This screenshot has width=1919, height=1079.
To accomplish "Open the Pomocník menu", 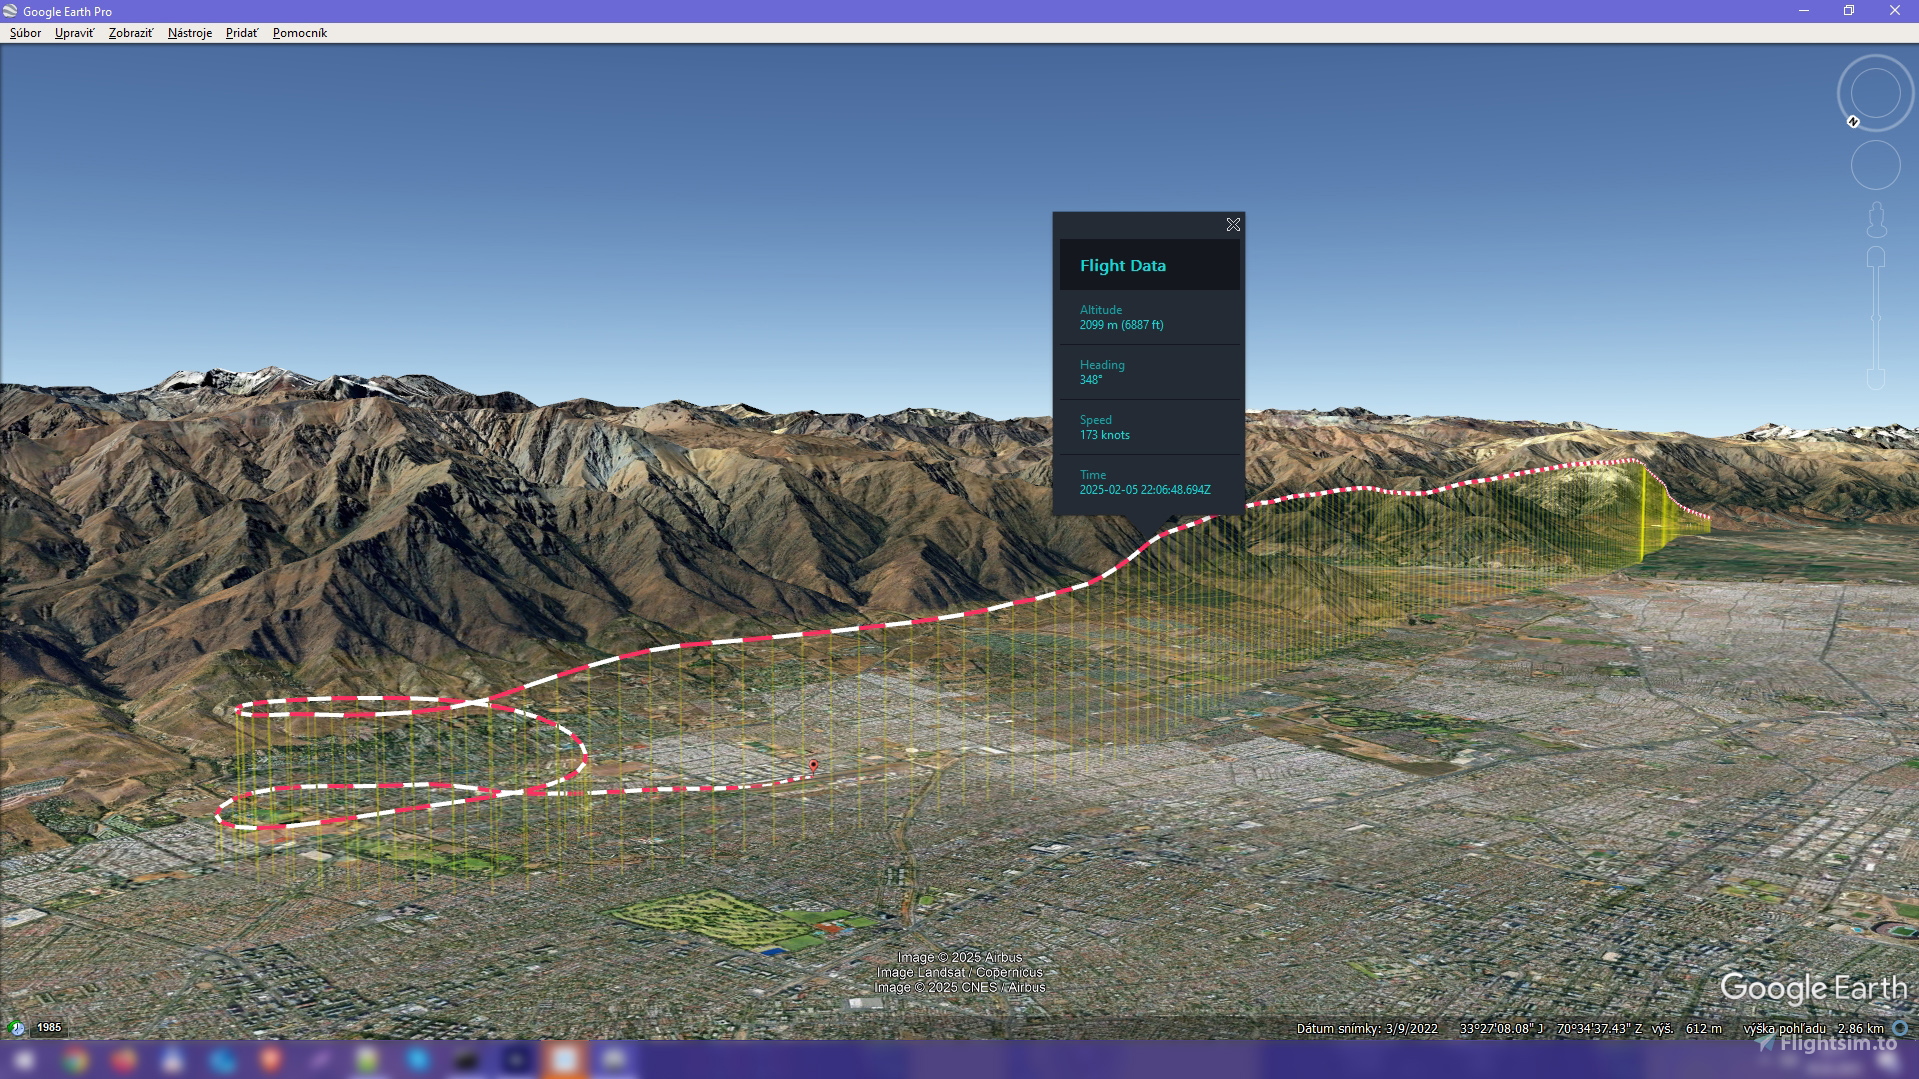I will 300,33.
